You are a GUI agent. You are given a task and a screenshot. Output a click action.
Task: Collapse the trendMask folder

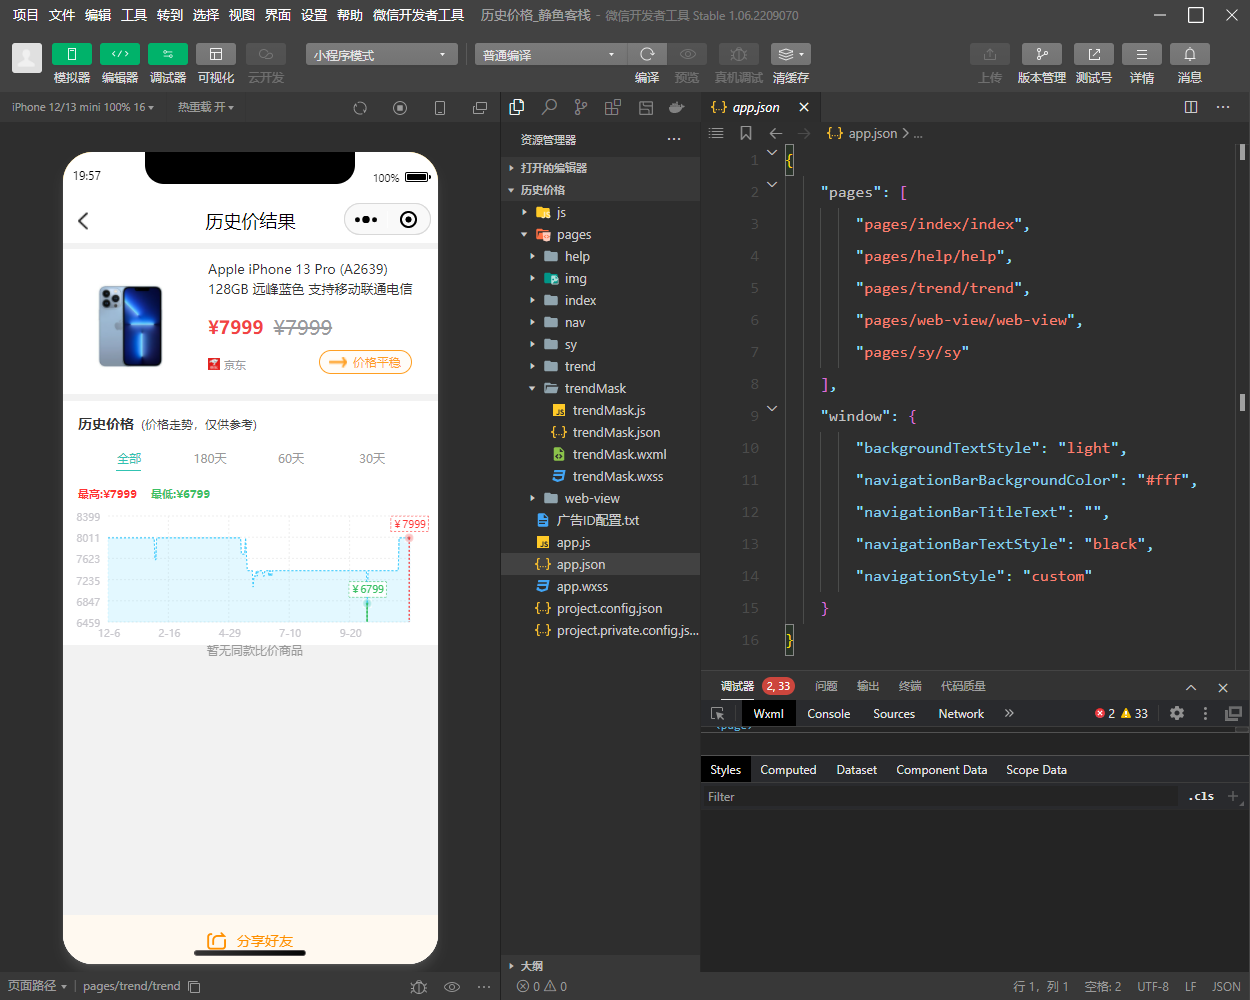pos(595,388)
